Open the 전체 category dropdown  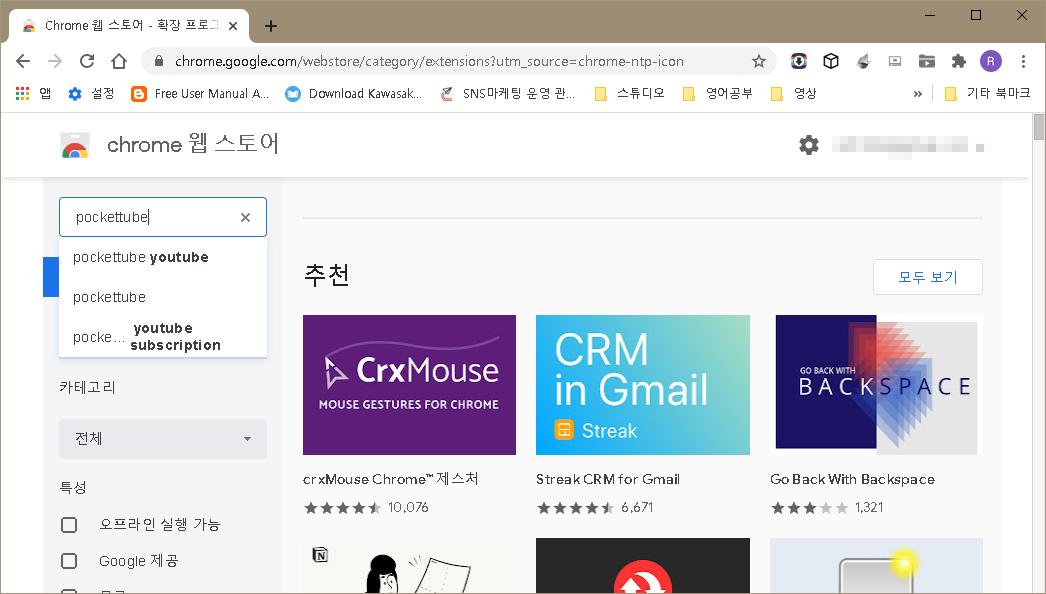(x=162, y=439)
